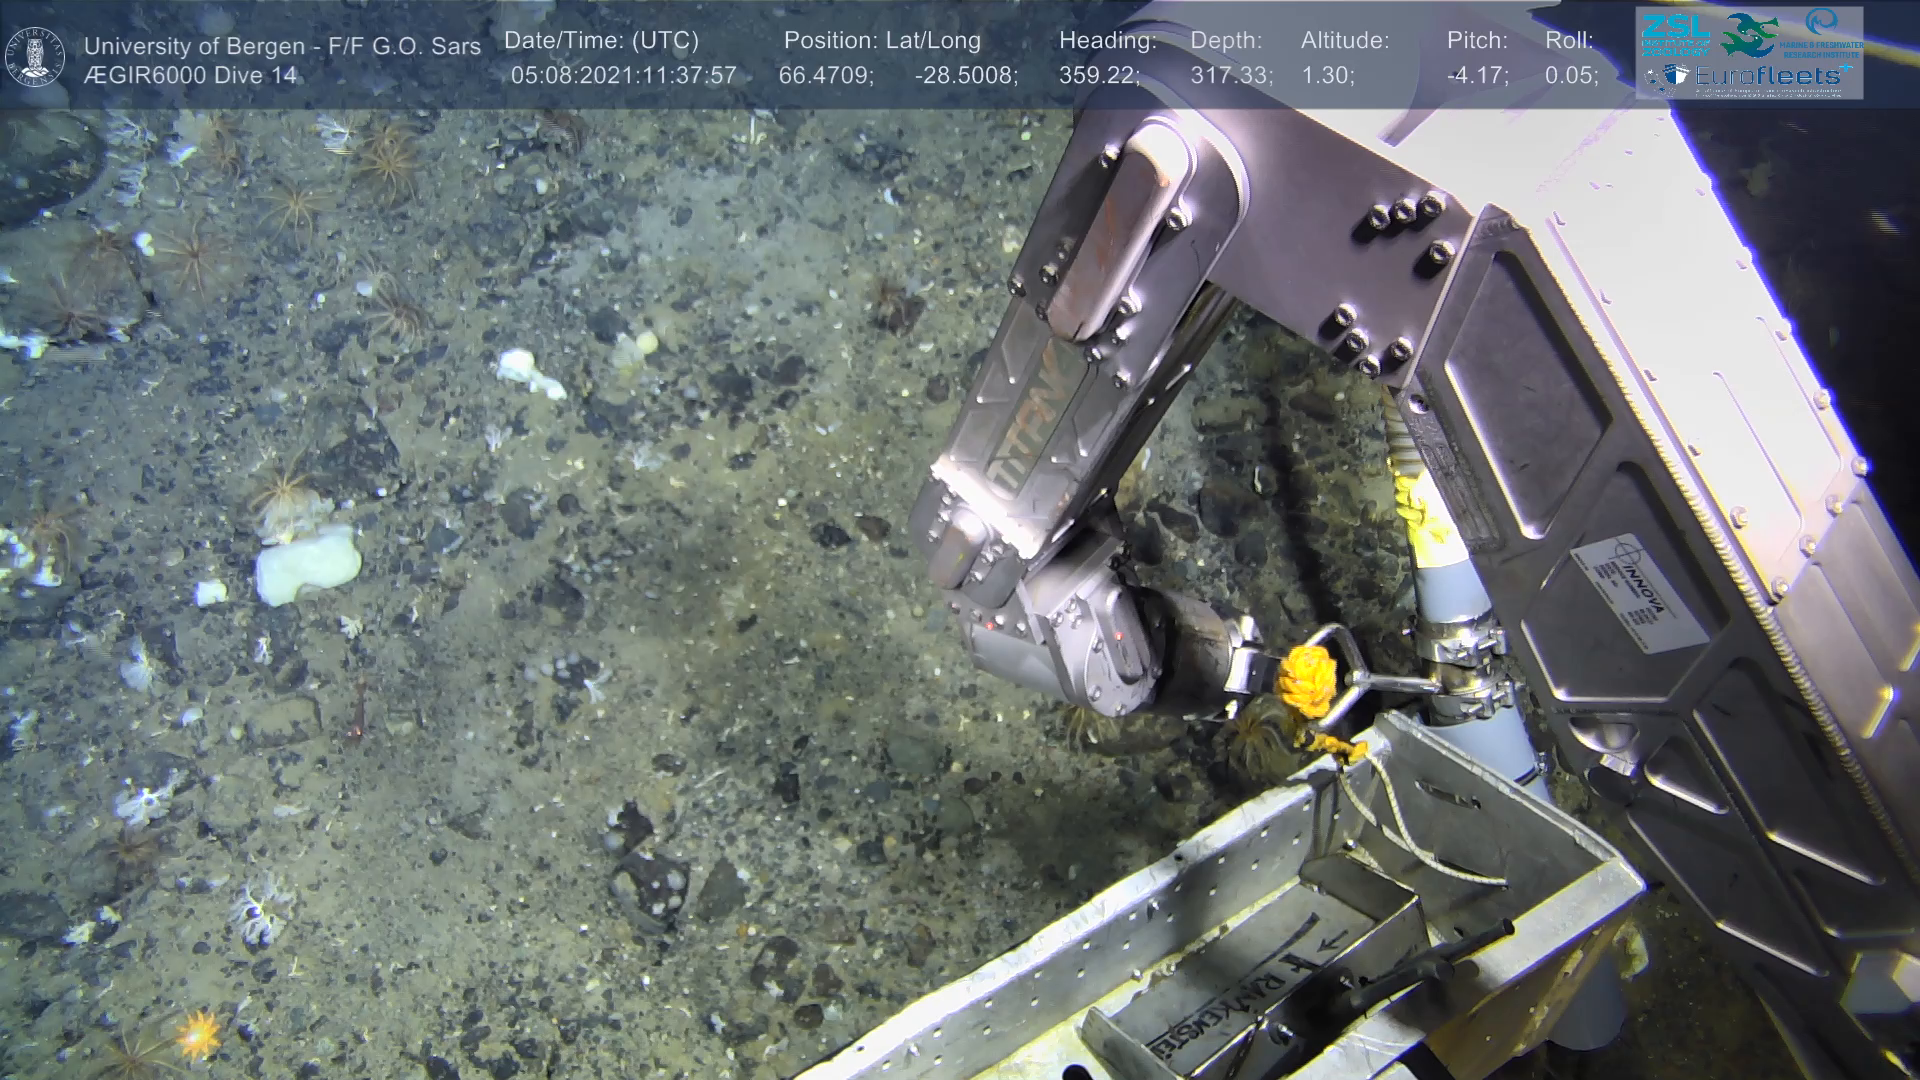Screen dimensions: 1920x1080
Task: Click the Eurofleets+ wordmark
Action: tap(1768, 75)
